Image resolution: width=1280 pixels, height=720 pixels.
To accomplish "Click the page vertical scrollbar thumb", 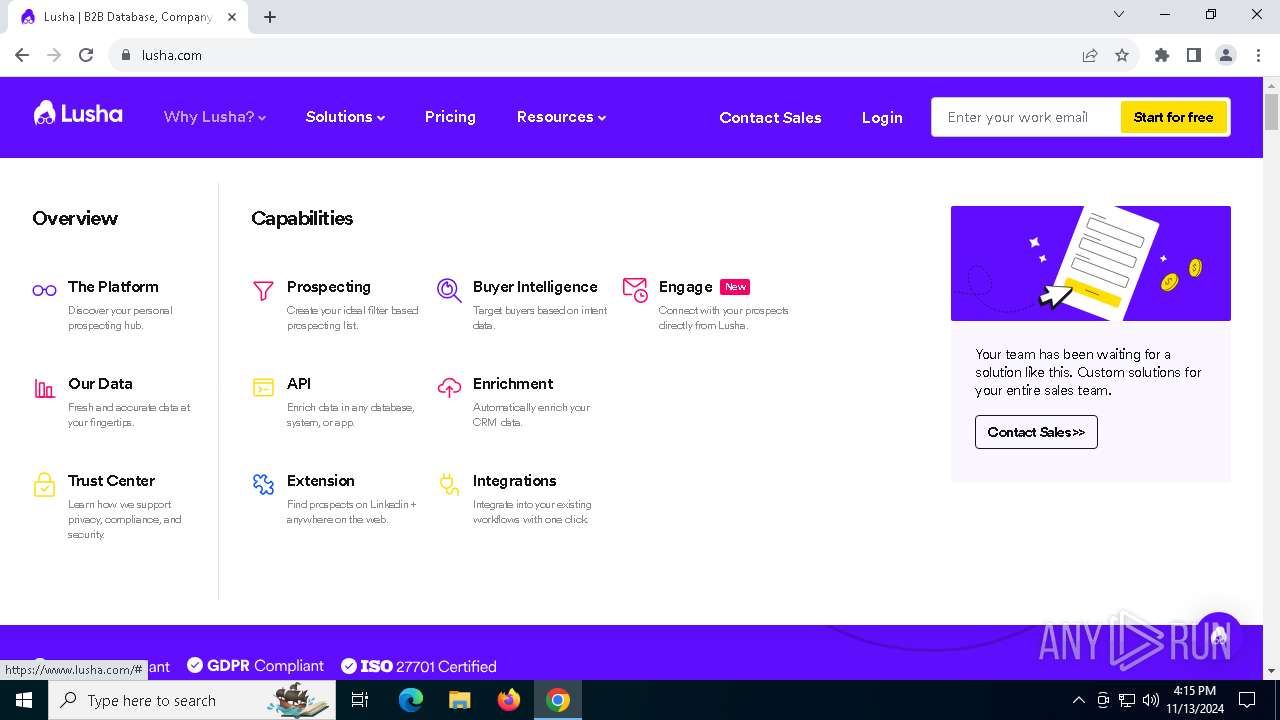I will point(1271,112).
